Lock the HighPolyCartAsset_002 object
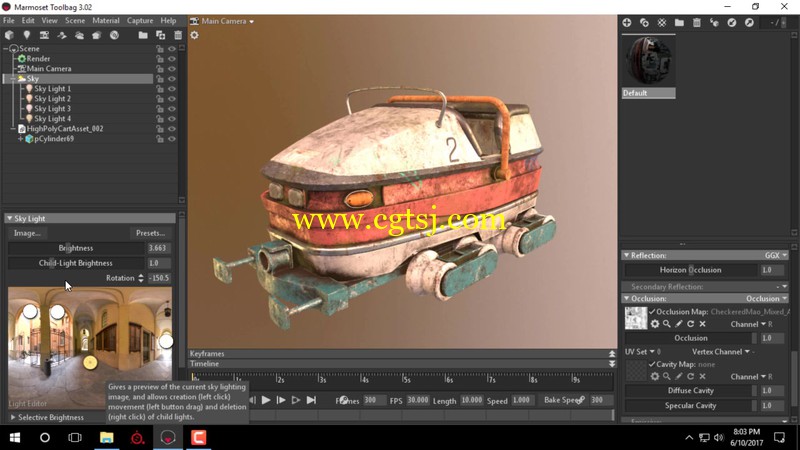Viewport: 800px width, 450px height. coord(160,129)
